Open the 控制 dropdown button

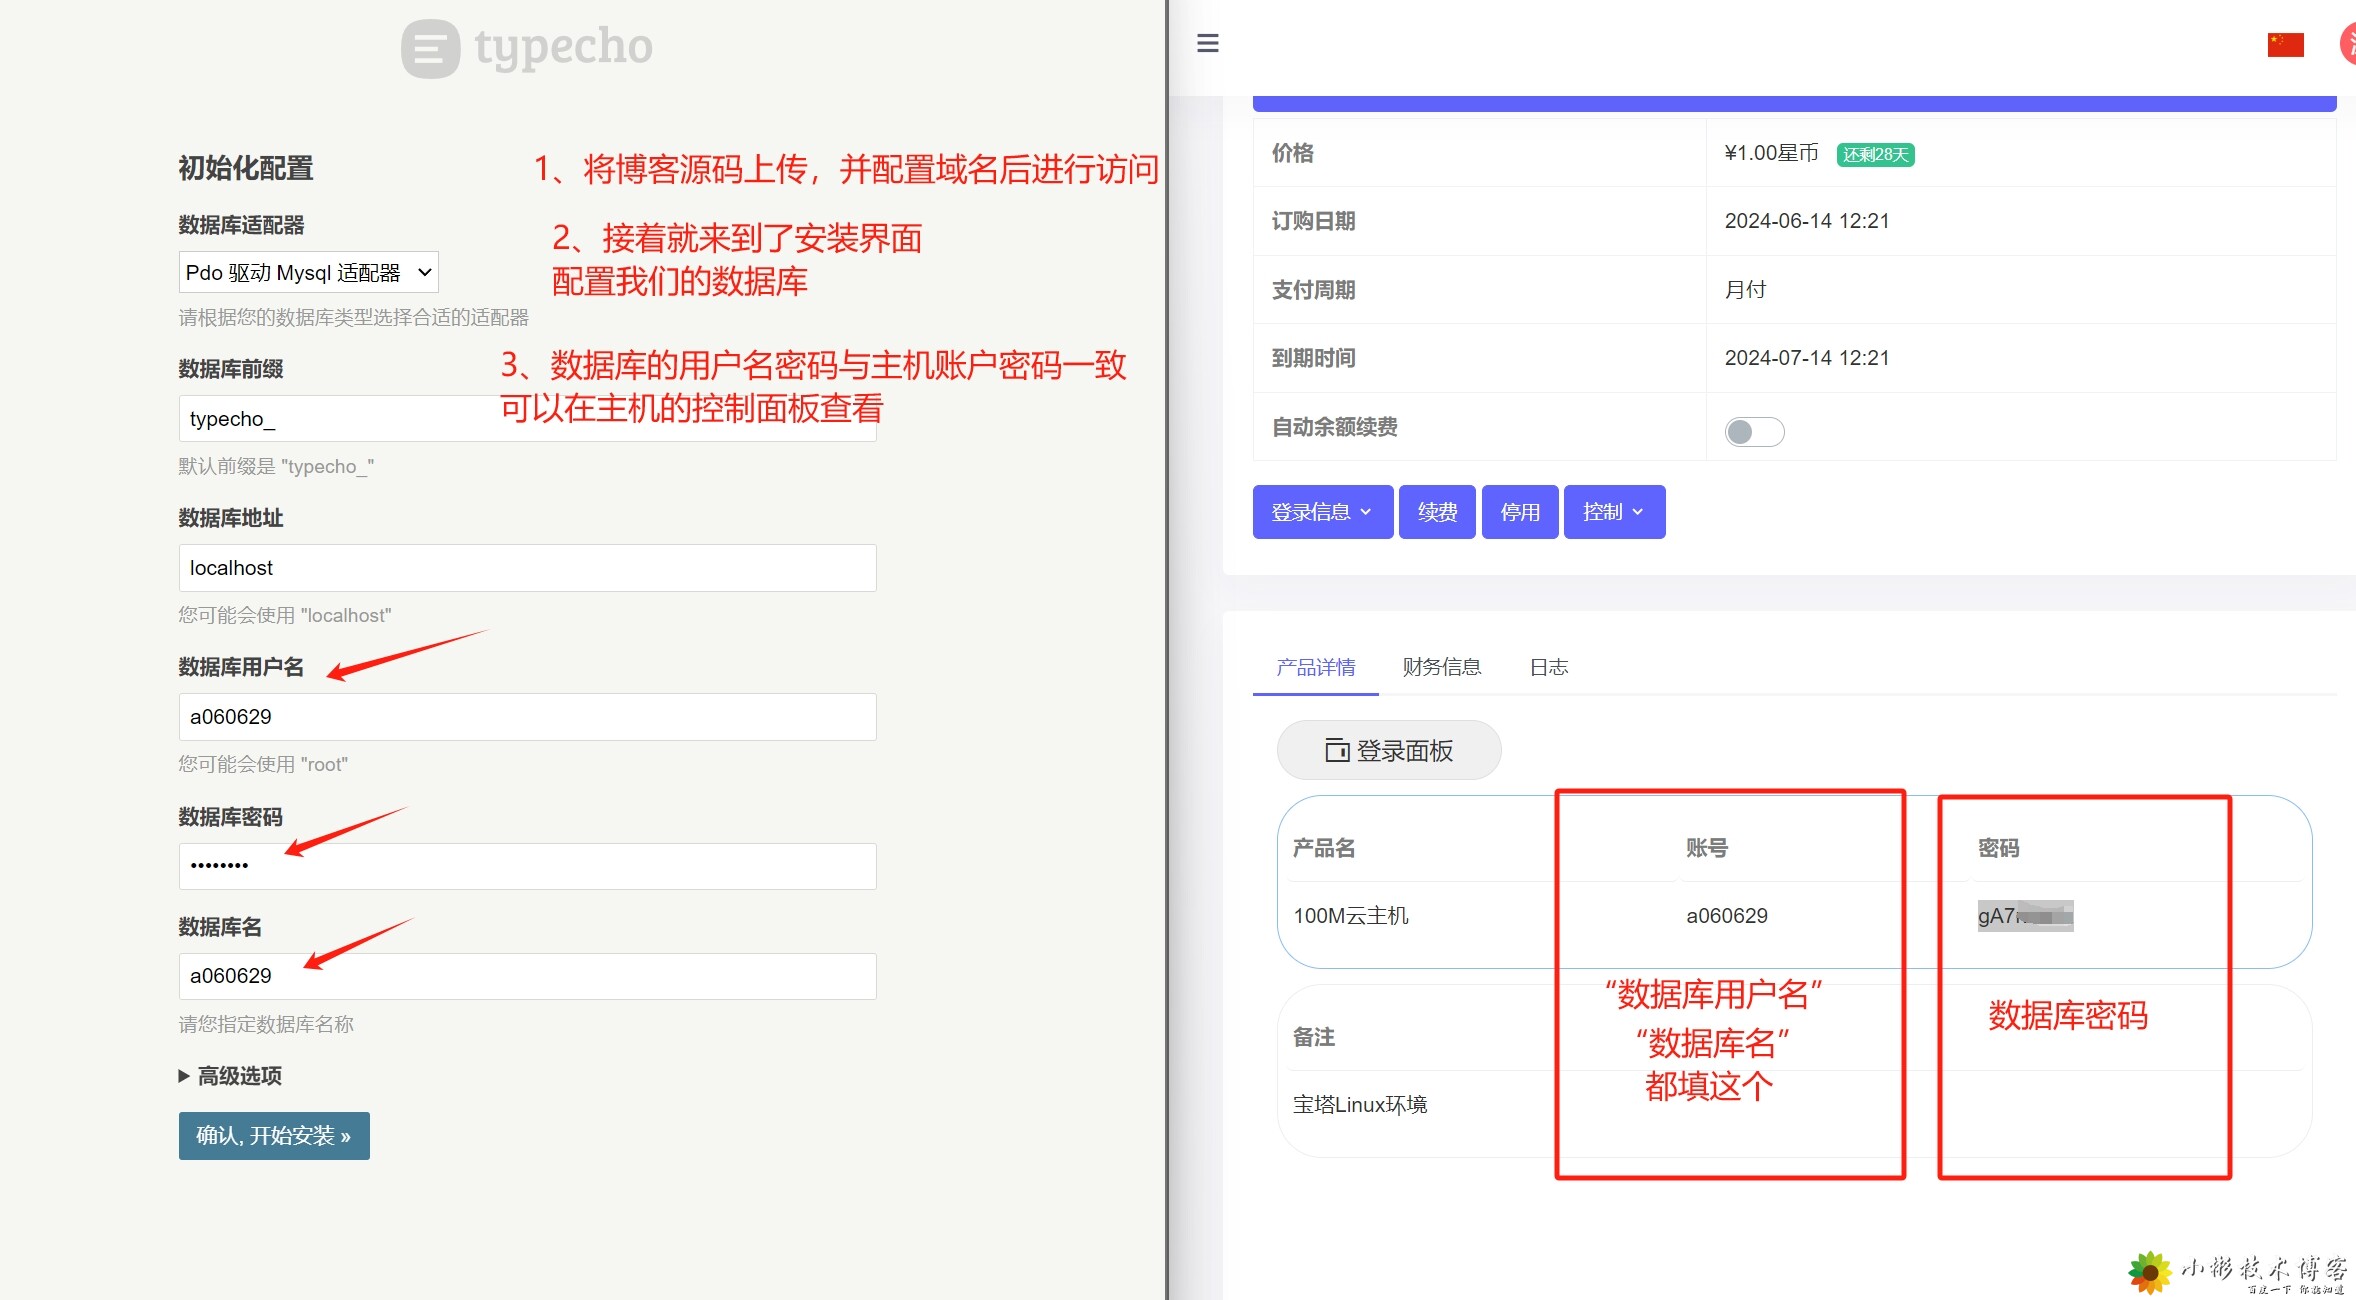click(1614, 512)
